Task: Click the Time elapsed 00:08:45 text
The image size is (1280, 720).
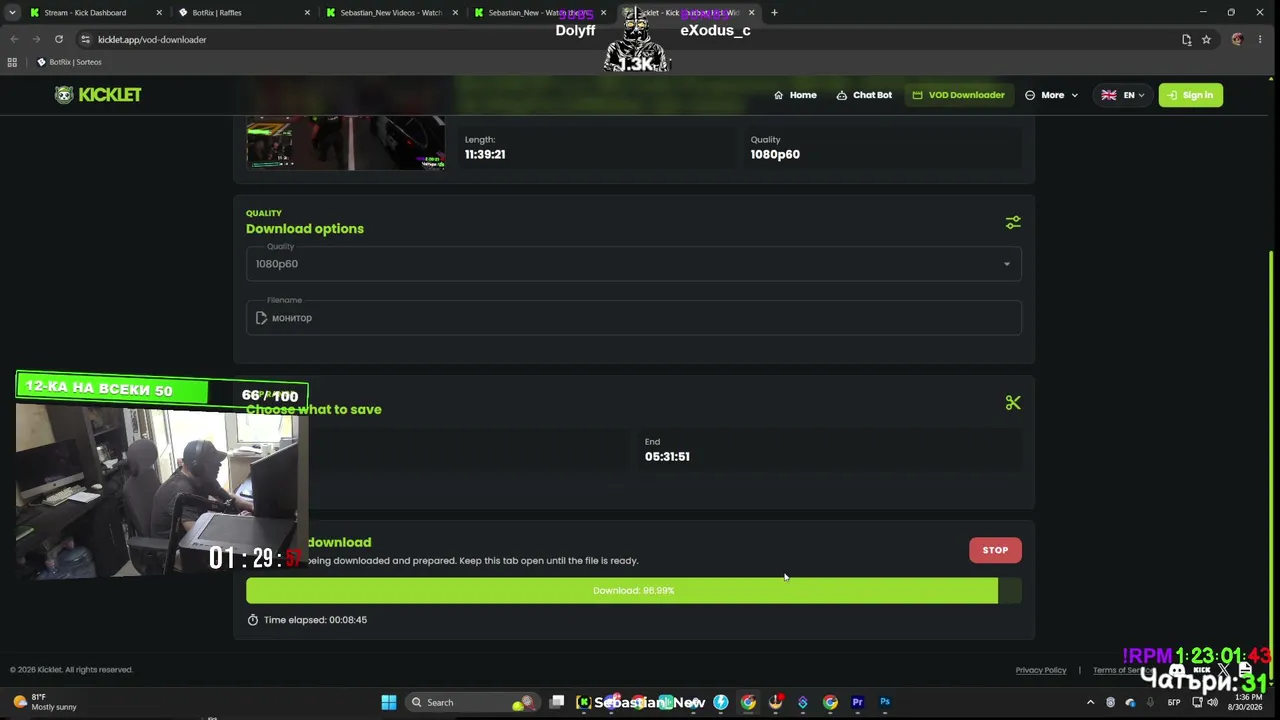Action: pyautogui.click(x=315, y=620)
